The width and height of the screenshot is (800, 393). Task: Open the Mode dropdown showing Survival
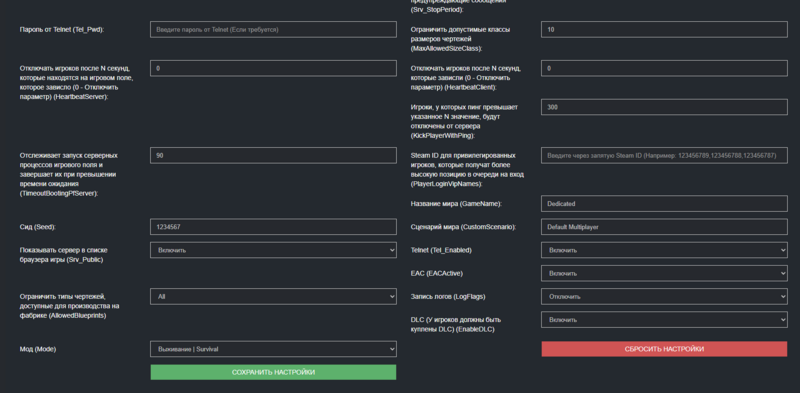tap(273, 349)
